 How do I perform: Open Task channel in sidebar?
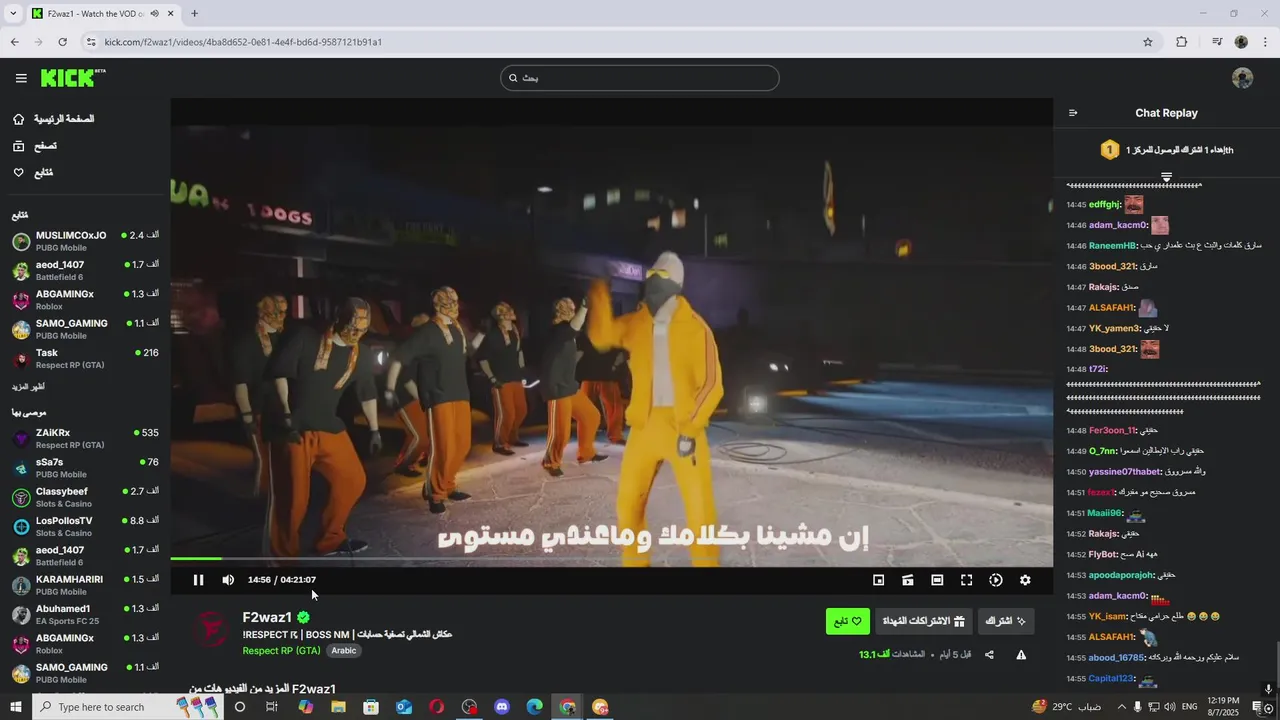85,358
